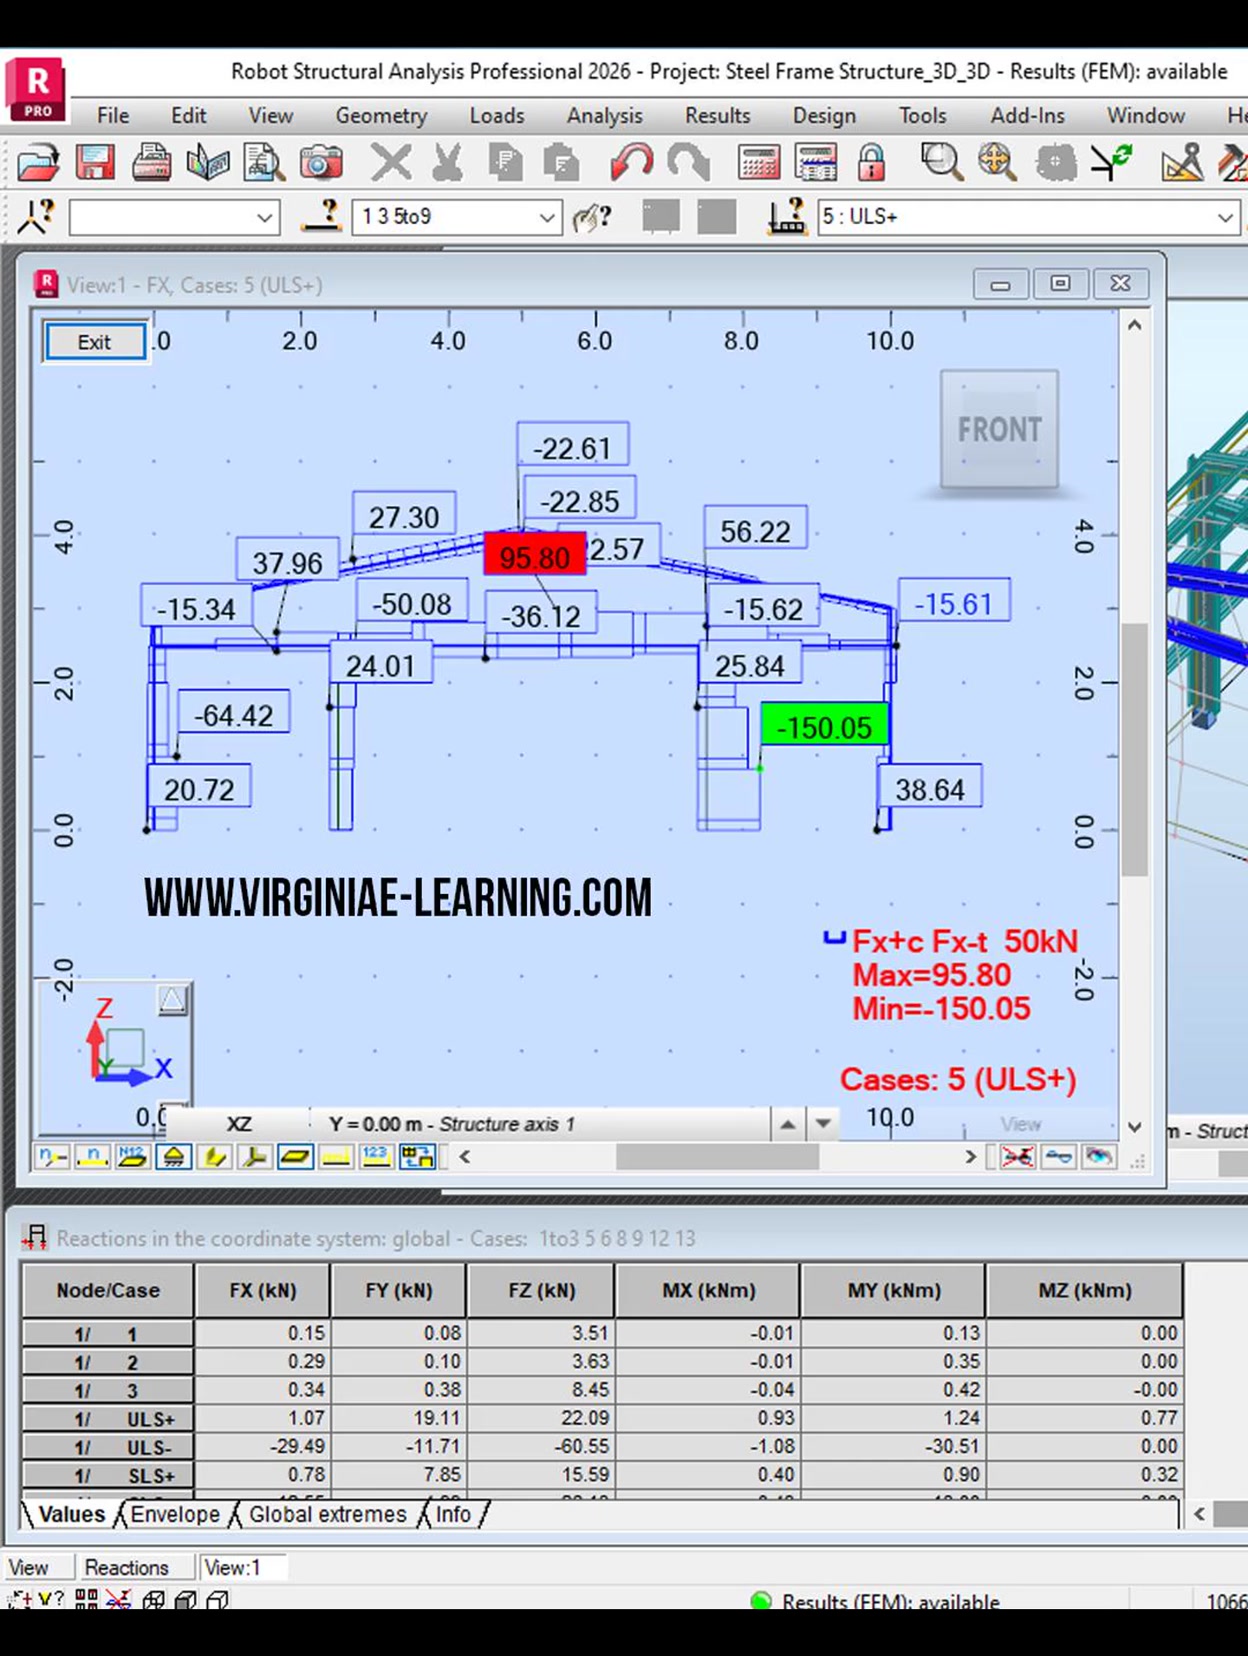Click the MY (kNm) column header
The width and height of the screenshot is (1248, 1656).
894,1290
